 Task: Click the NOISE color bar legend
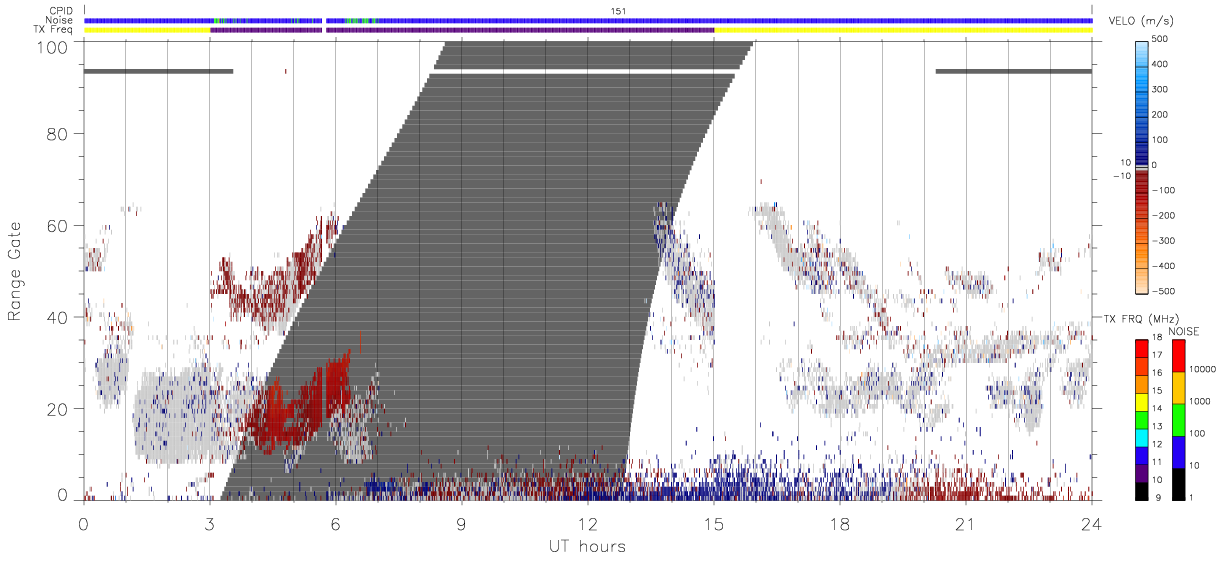pos(1178,420)
